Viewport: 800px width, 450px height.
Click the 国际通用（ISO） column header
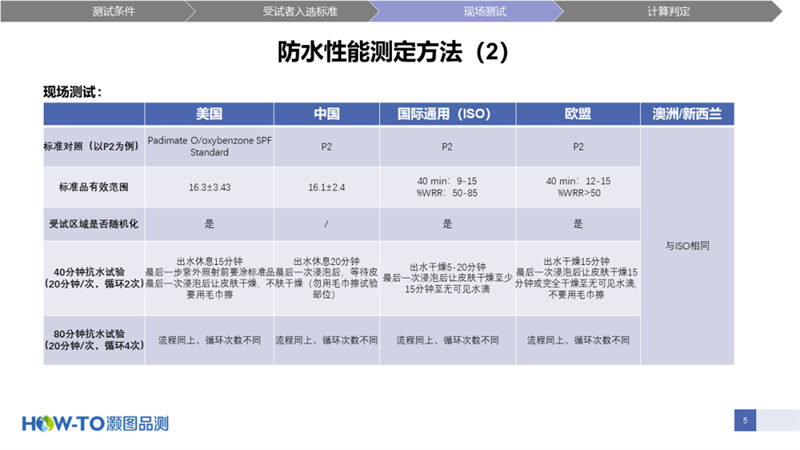pyautogui.click(x=446, y=114)
